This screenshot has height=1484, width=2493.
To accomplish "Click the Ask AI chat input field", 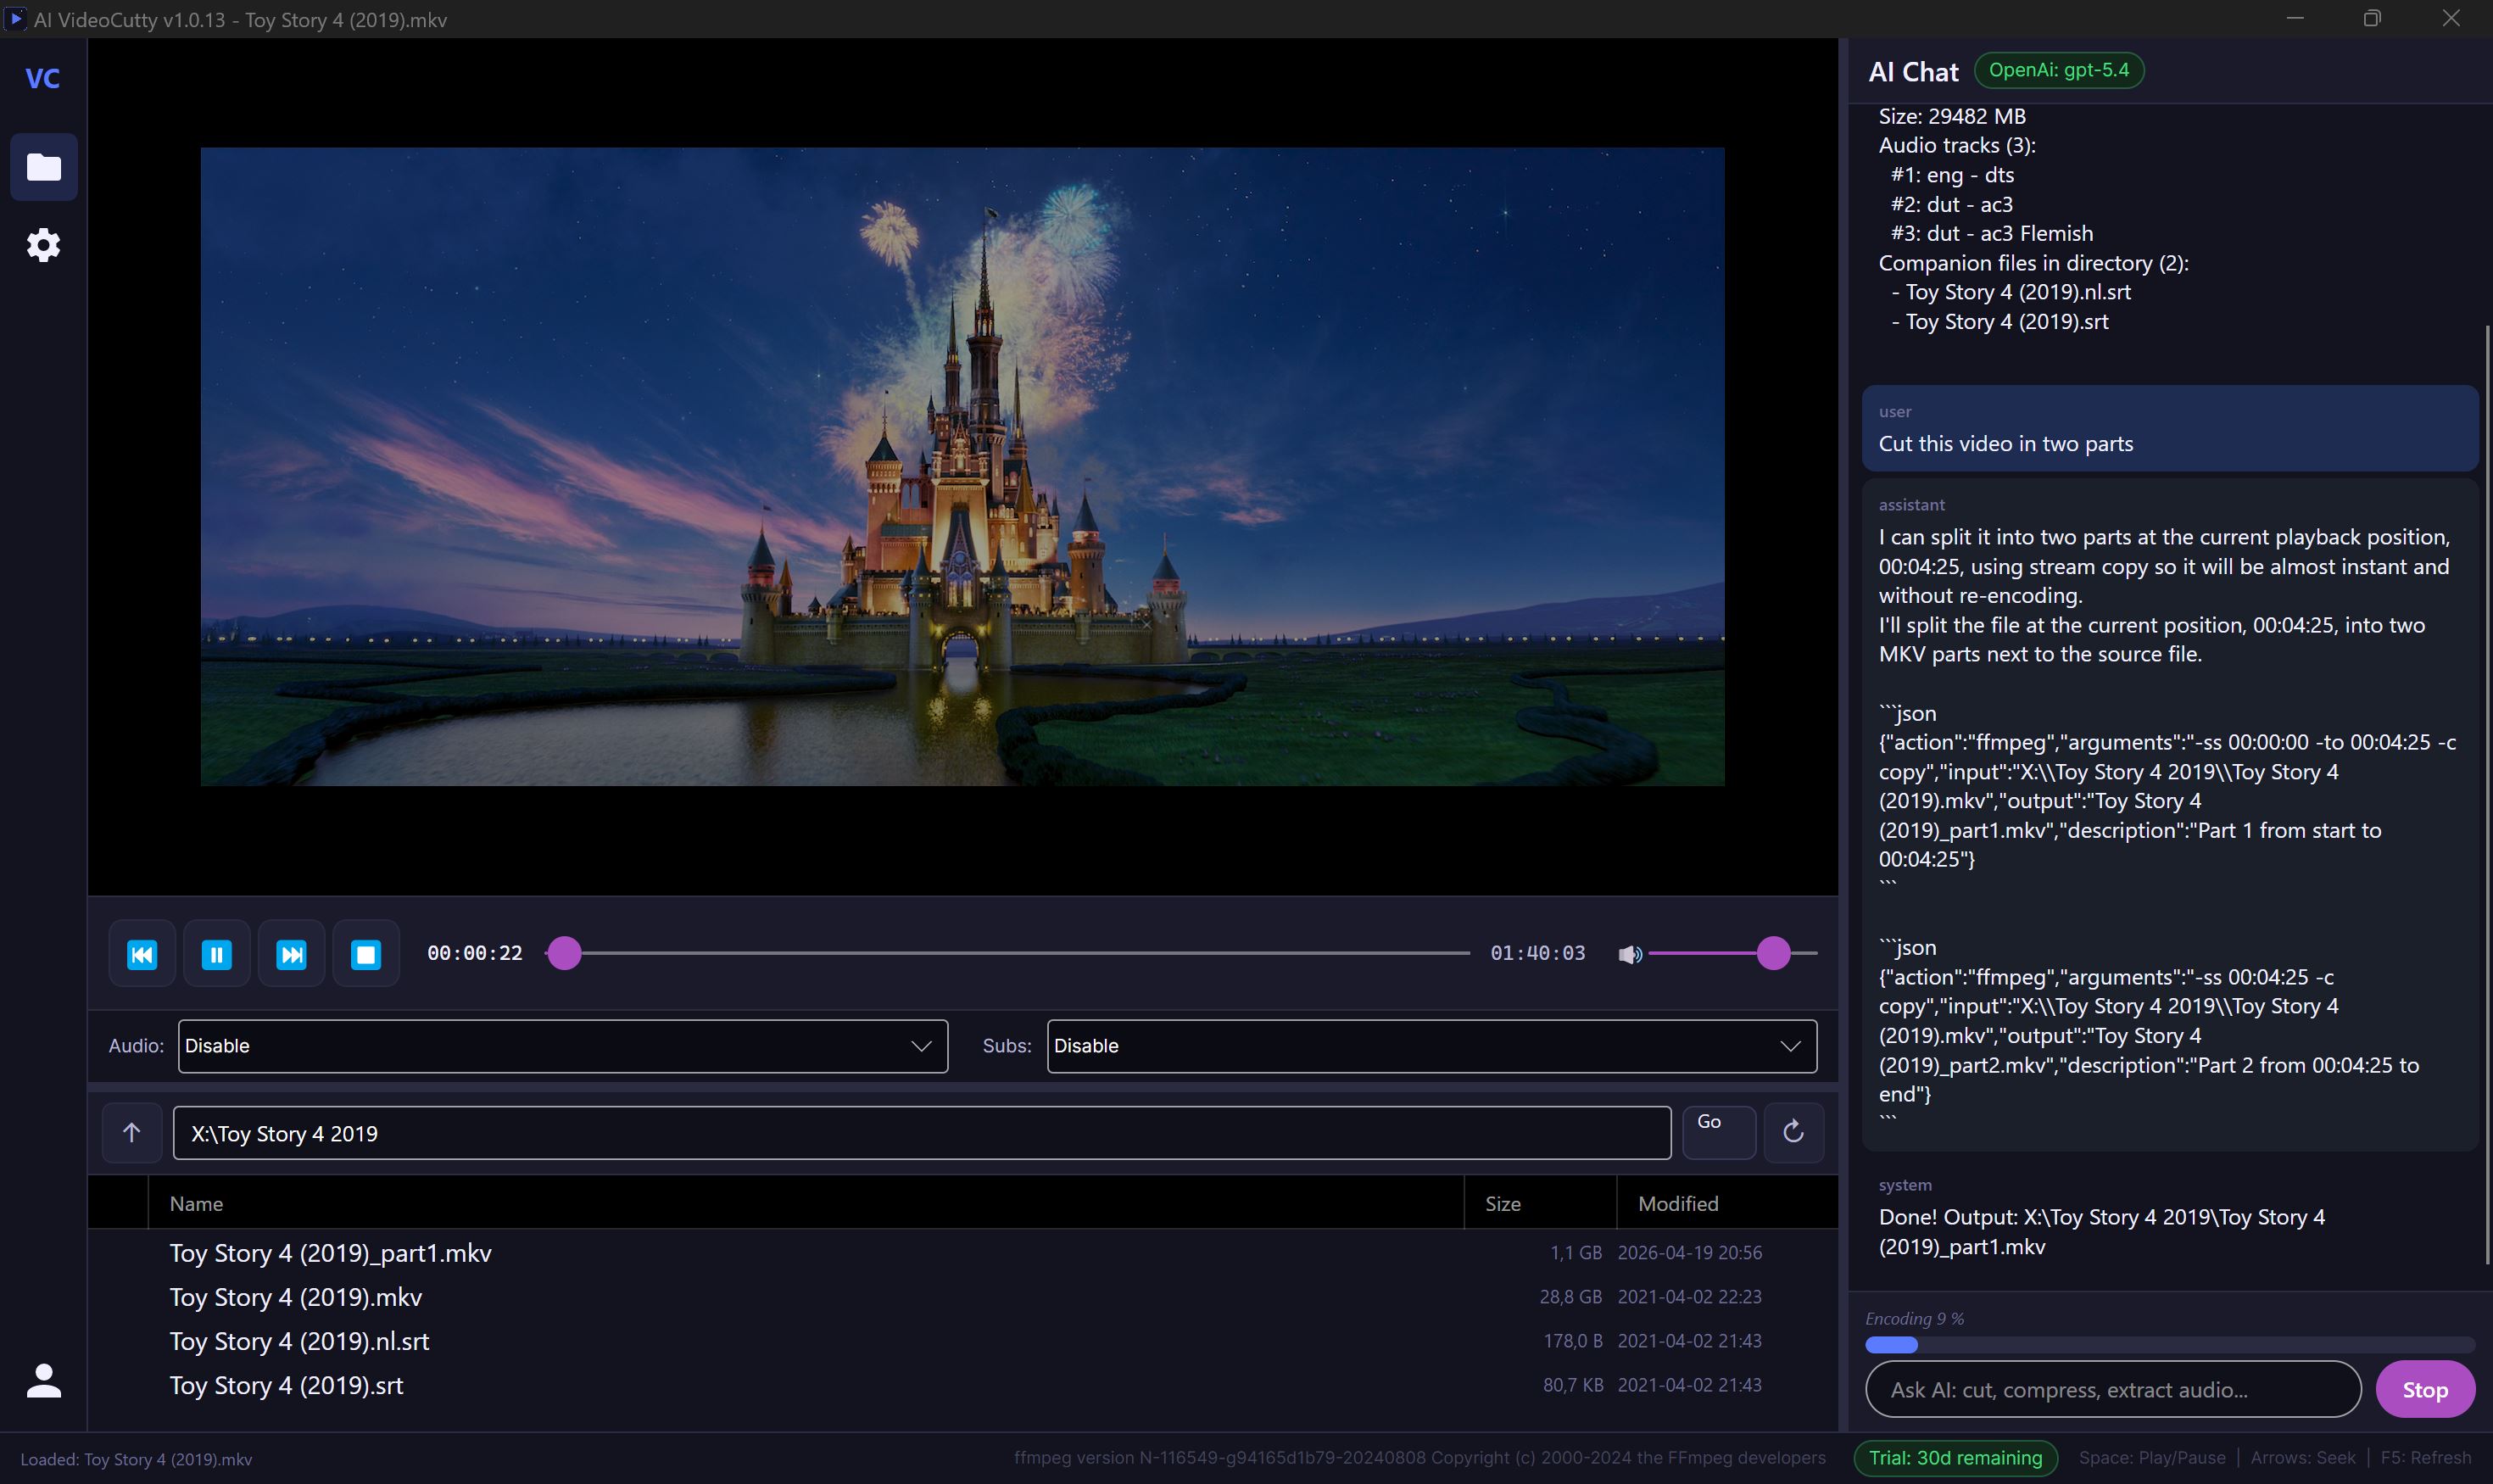I will [2112, 1390].
